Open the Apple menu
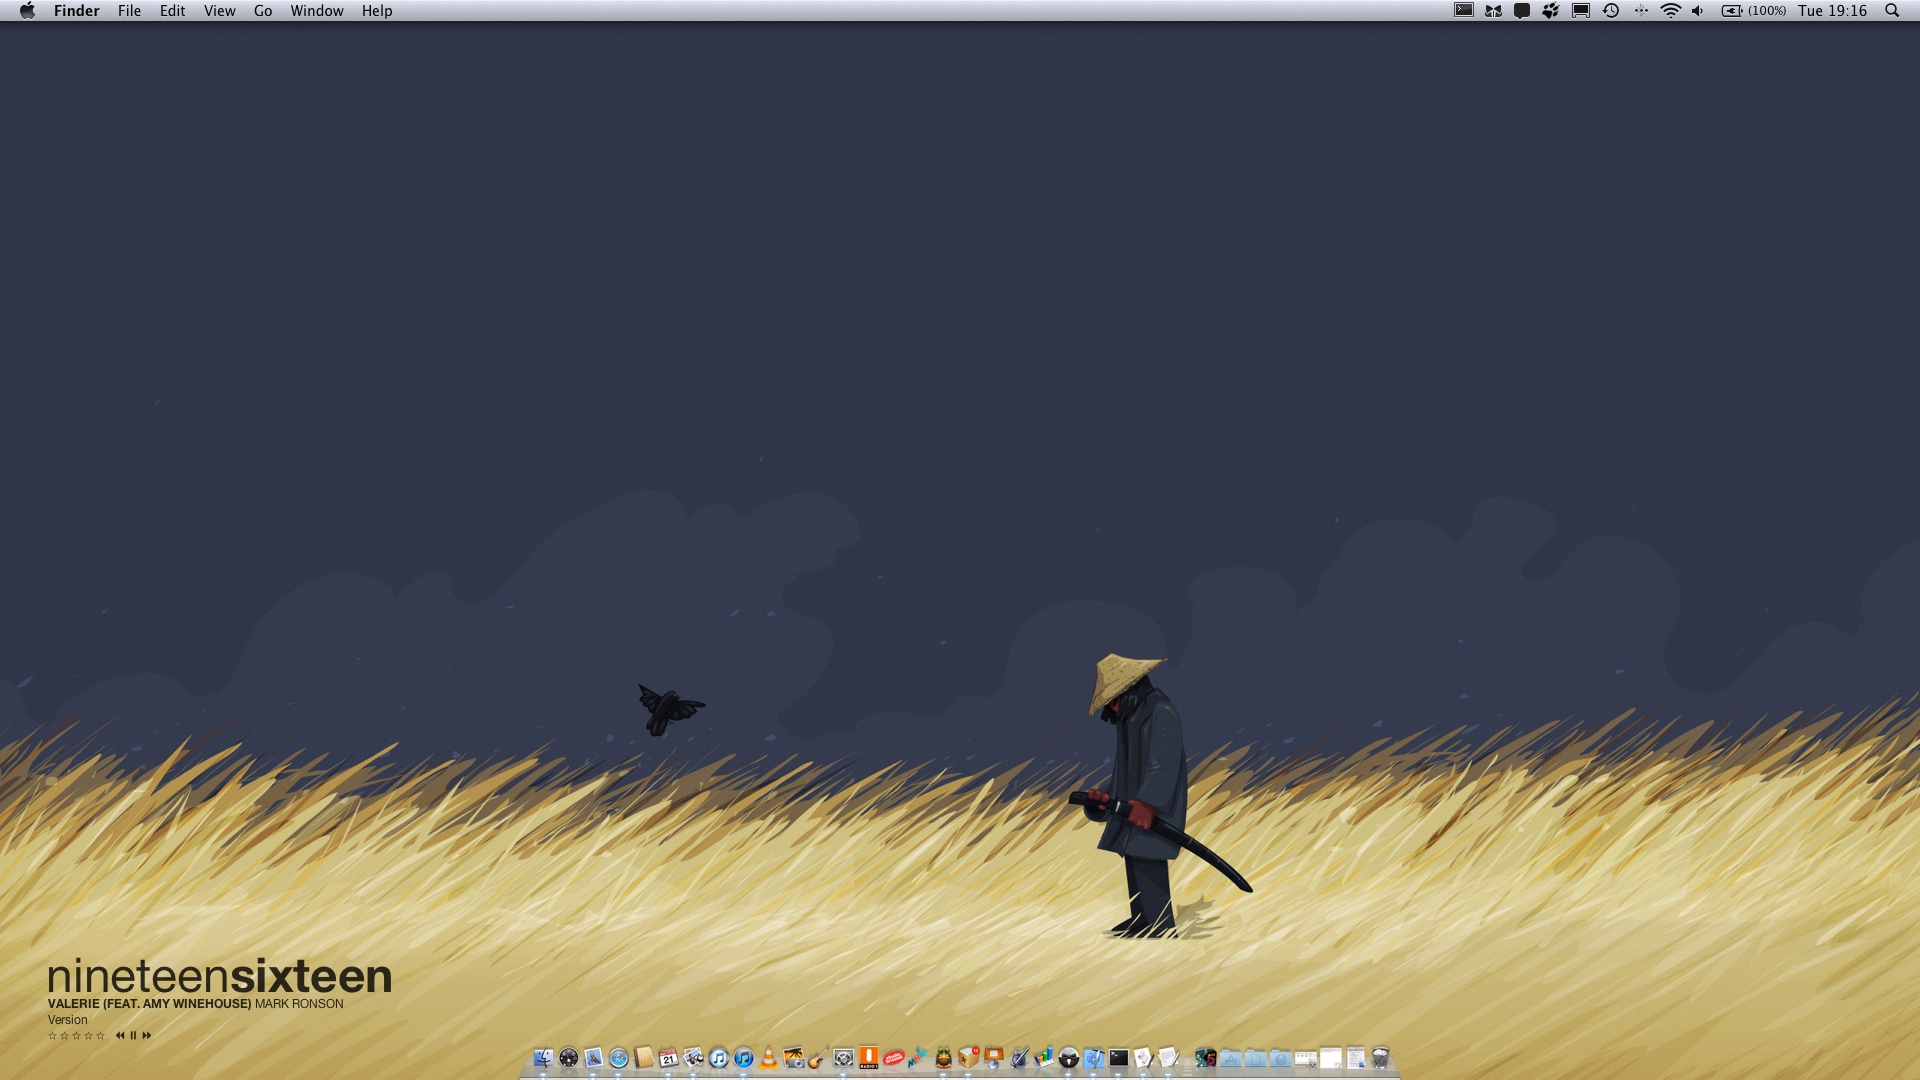 27,11
